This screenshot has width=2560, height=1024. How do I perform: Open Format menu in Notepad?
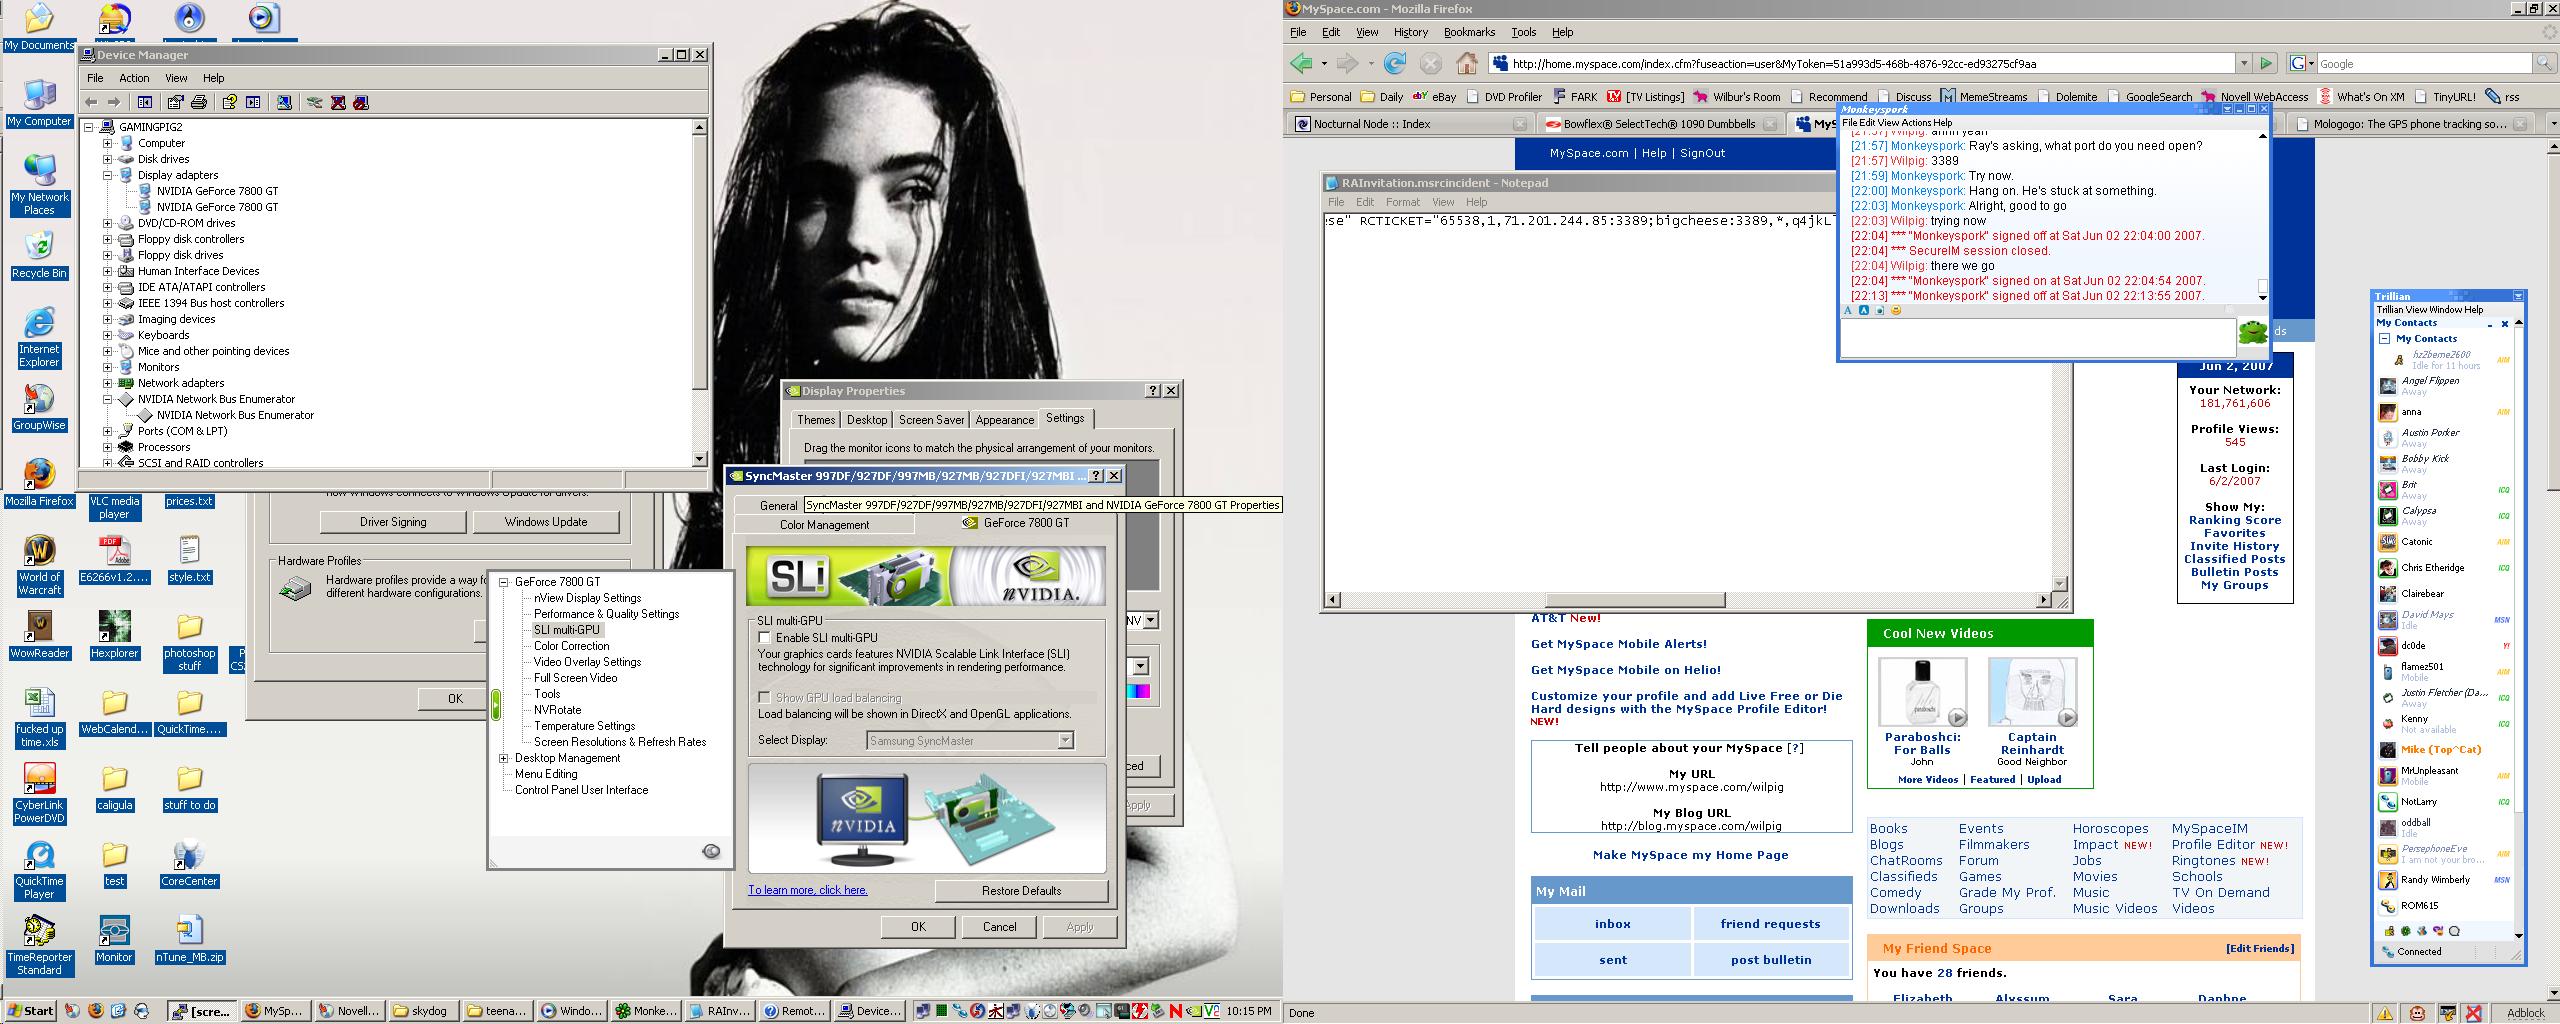click(x=1402, y=202)
